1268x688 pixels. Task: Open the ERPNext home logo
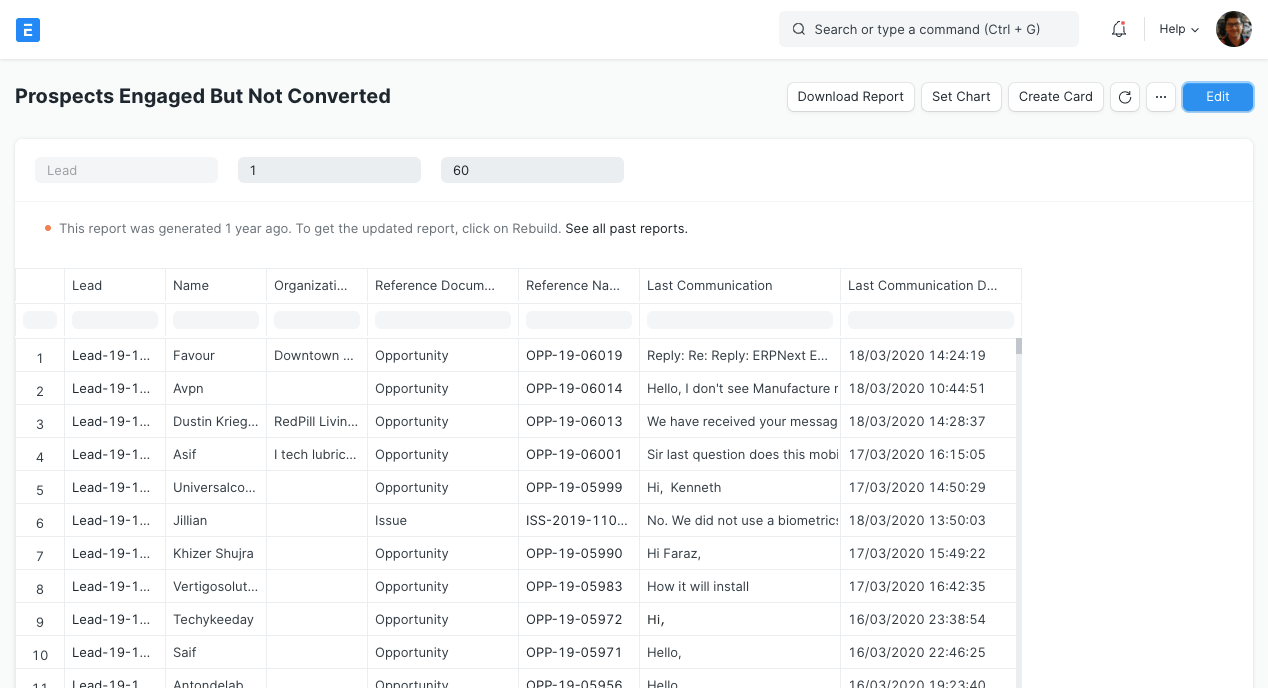(x=28, y=29)
